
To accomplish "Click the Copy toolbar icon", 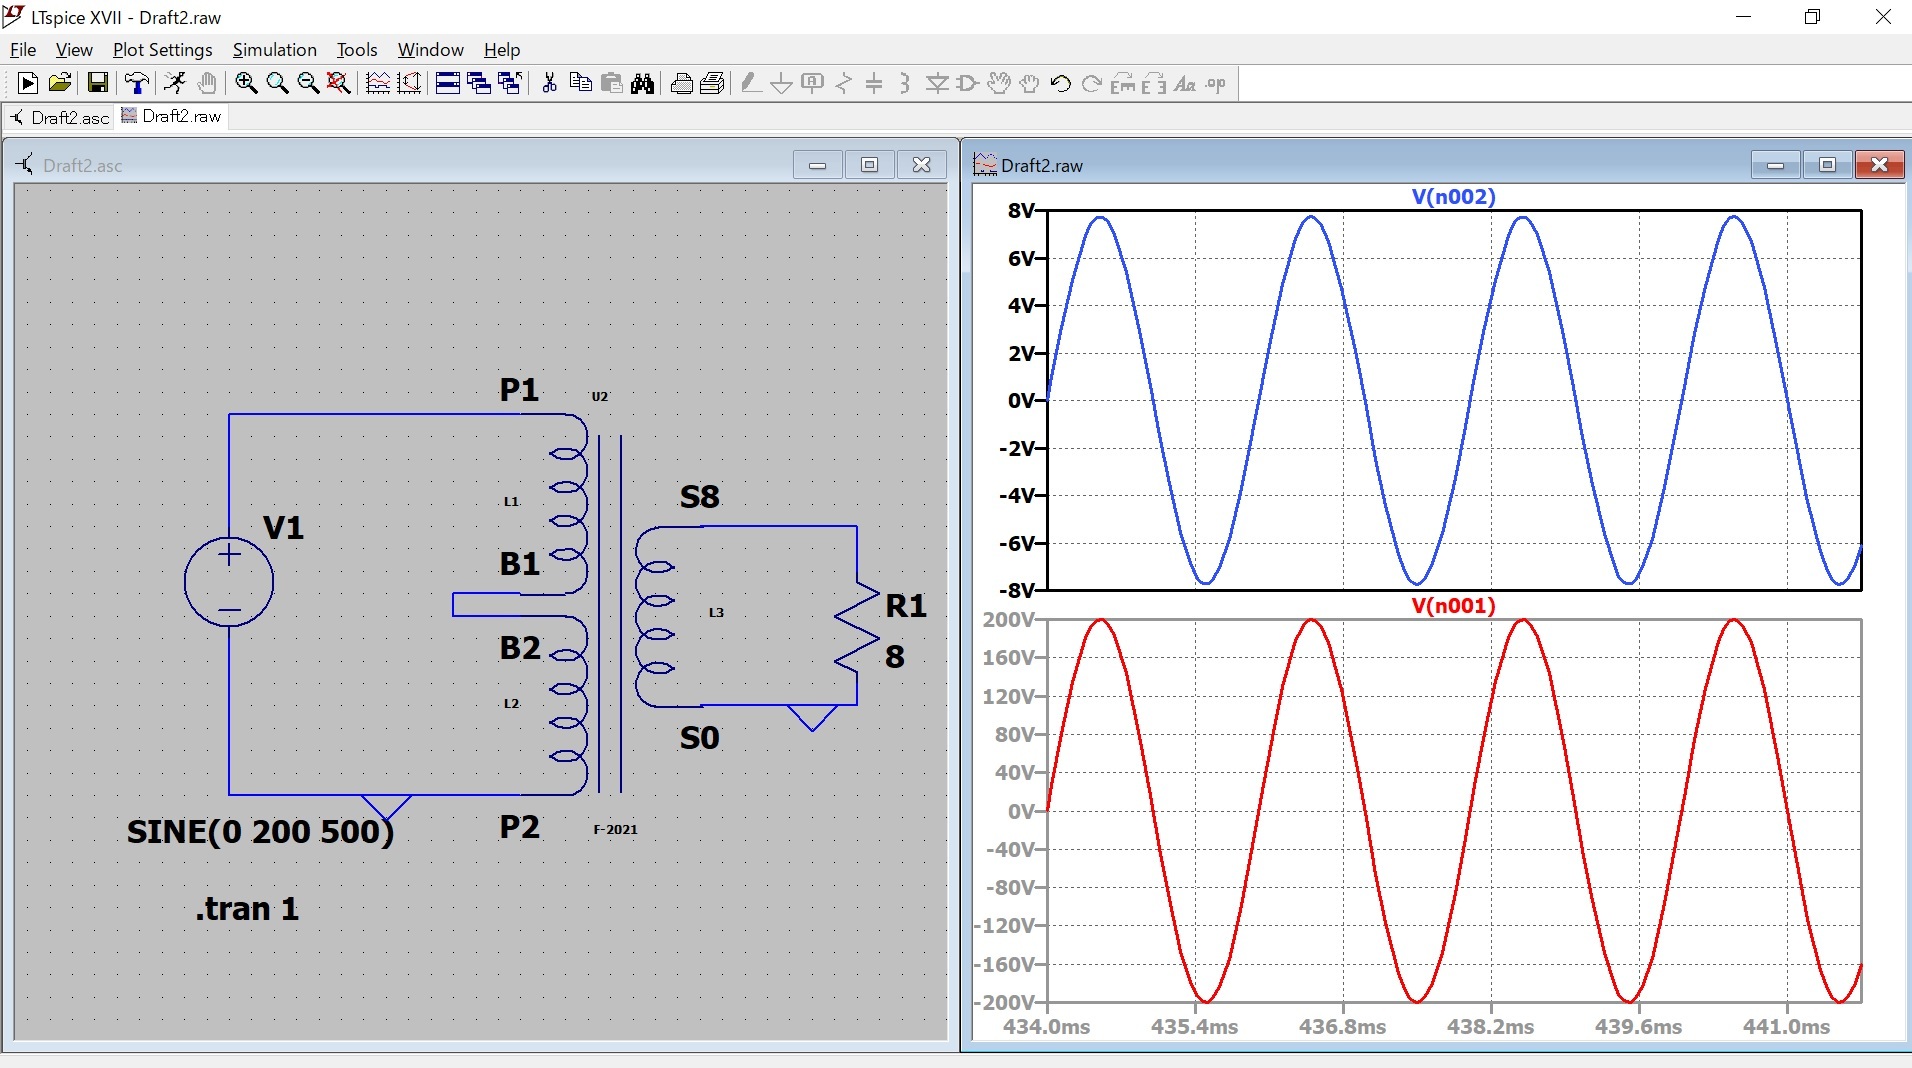I will click(580, 84).
